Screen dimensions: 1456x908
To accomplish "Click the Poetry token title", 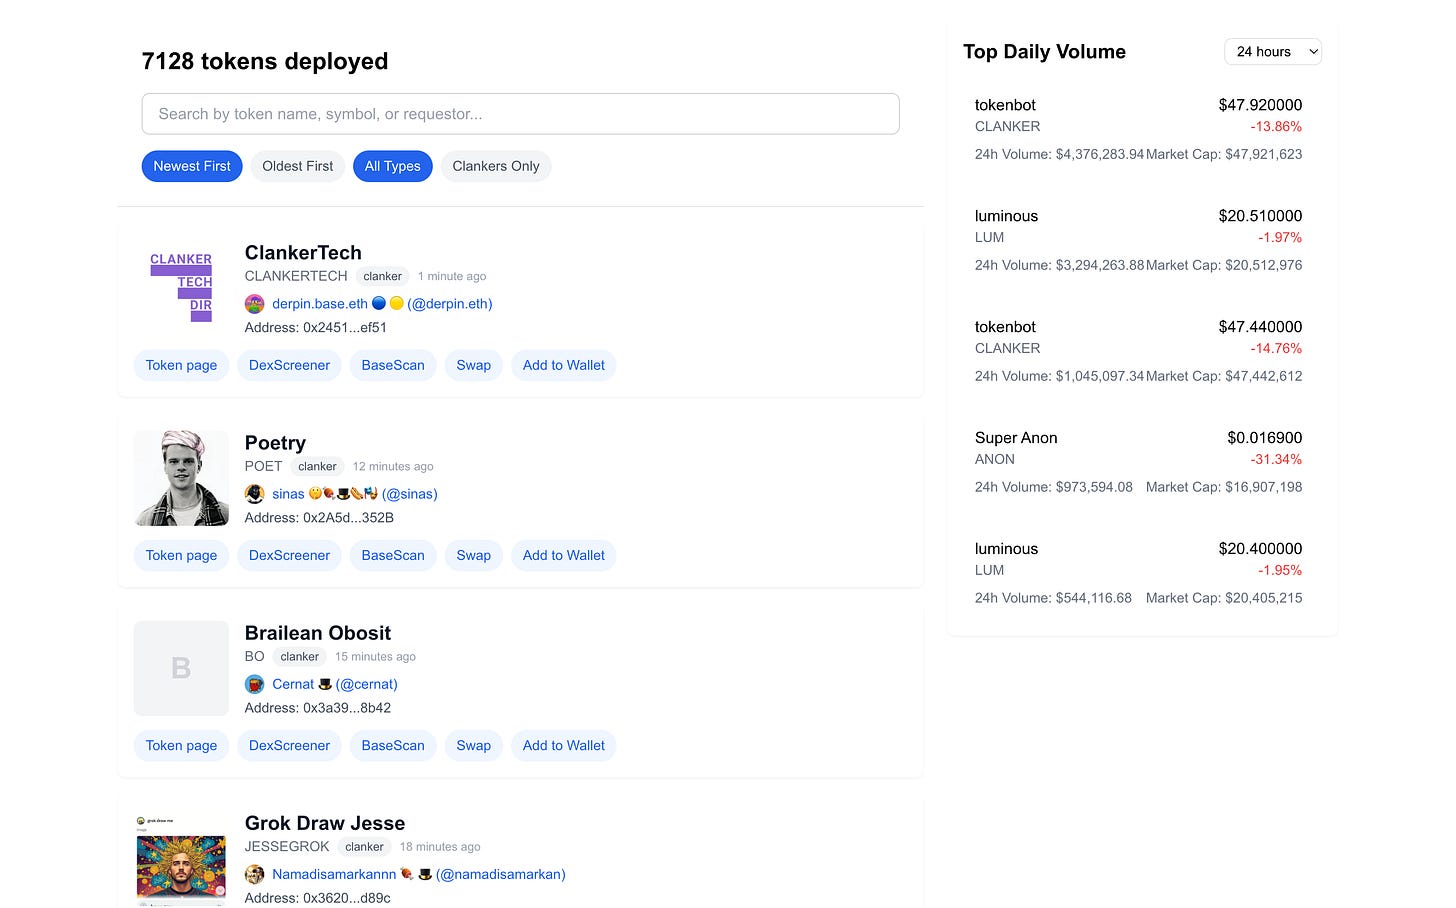I will (275, 443).
